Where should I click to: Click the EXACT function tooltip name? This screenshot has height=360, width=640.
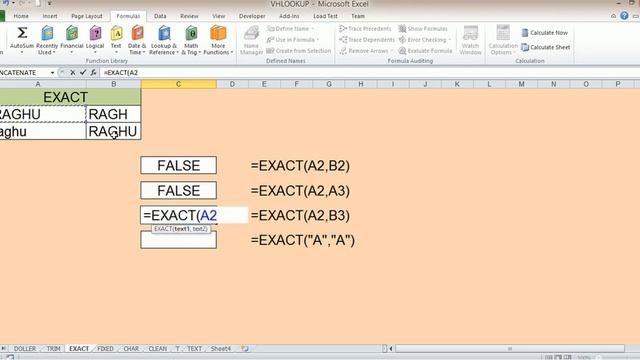tap(163, 229)
